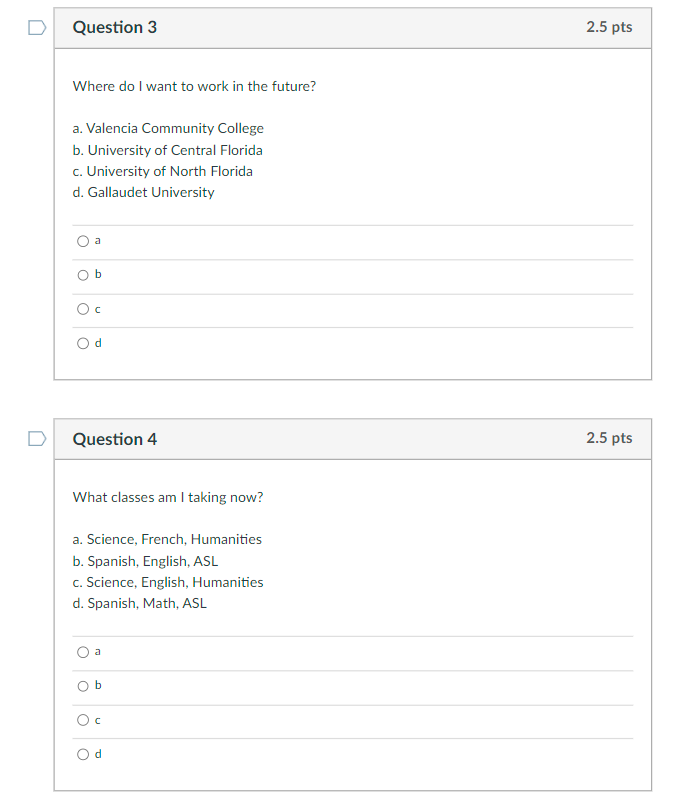Image resolution: width=685 pixels, height=804 pixels.
Task: Click the "Where do I want to work" prompt
Action: coord(194,86)
